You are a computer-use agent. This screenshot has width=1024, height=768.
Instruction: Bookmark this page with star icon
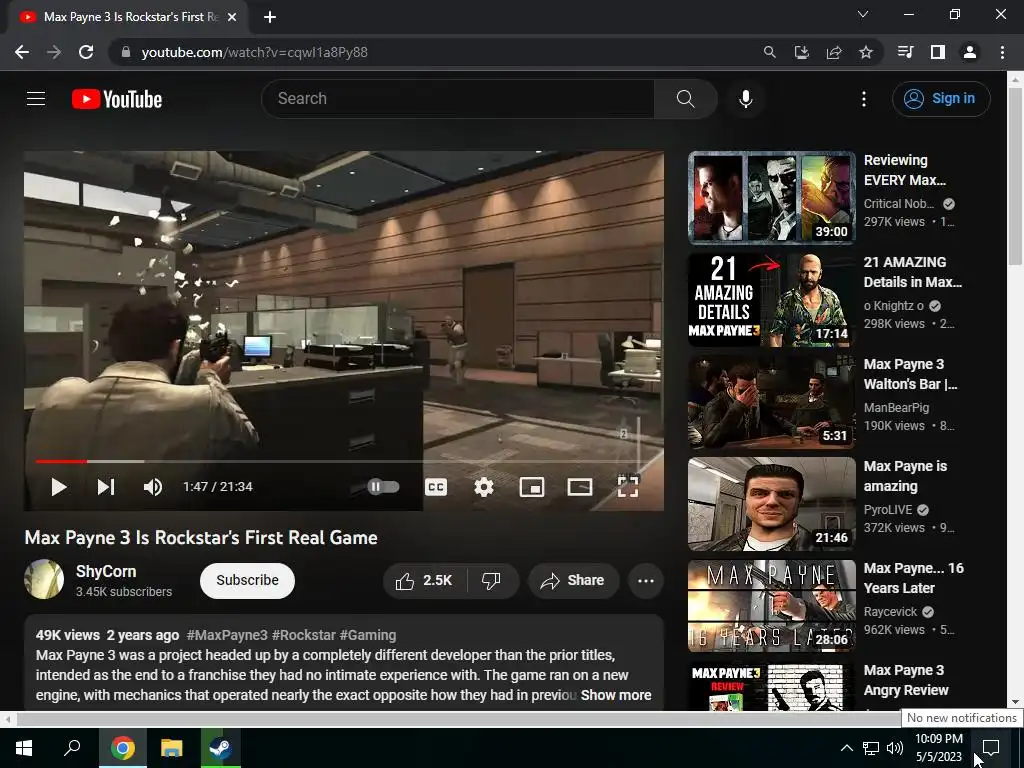[x=865, y=52]
